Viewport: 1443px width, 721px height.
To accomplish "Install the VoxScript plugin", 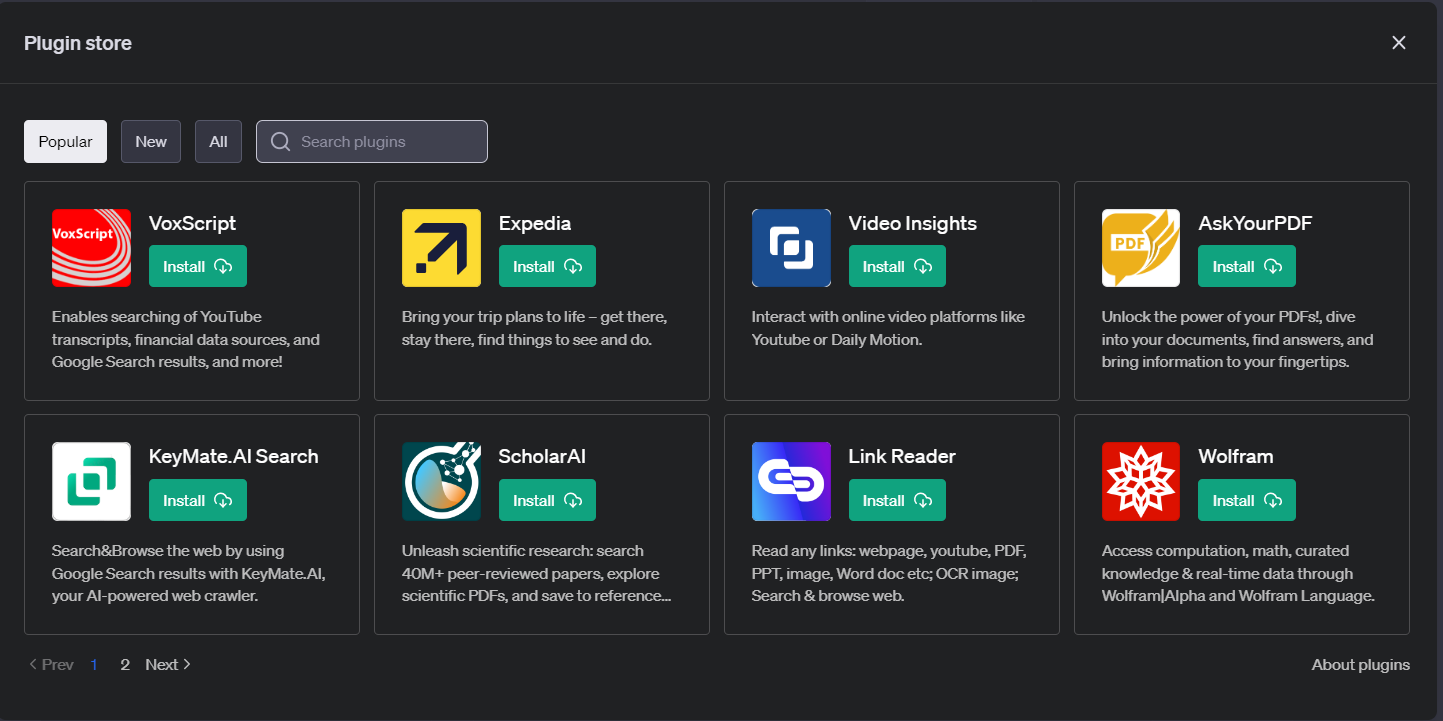I will coord(198,266).
